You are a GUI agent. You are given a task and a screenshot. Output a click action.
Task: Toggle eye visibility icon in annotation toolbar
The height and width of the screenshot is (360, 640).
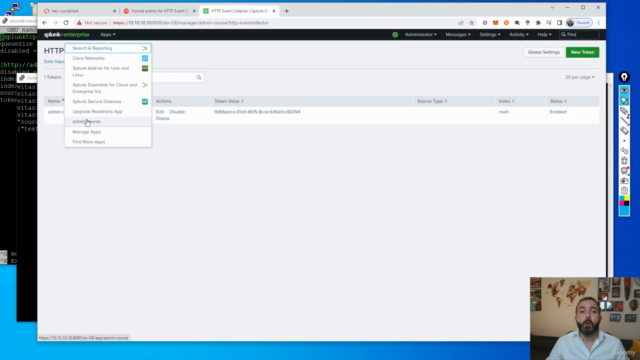[624, 91]
